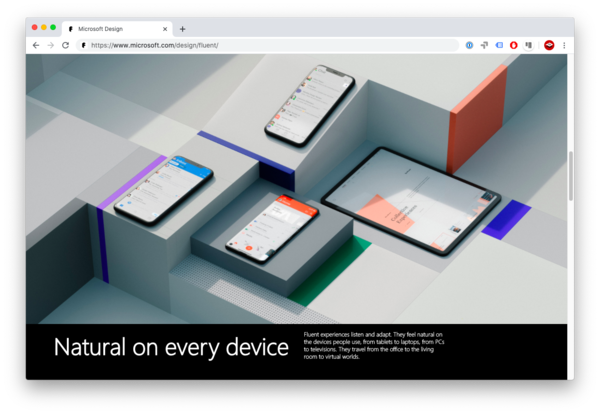The width and height of the screenshot is (600, 414).
Task: Click the circled gray bars extension icon
Action: 528,46
